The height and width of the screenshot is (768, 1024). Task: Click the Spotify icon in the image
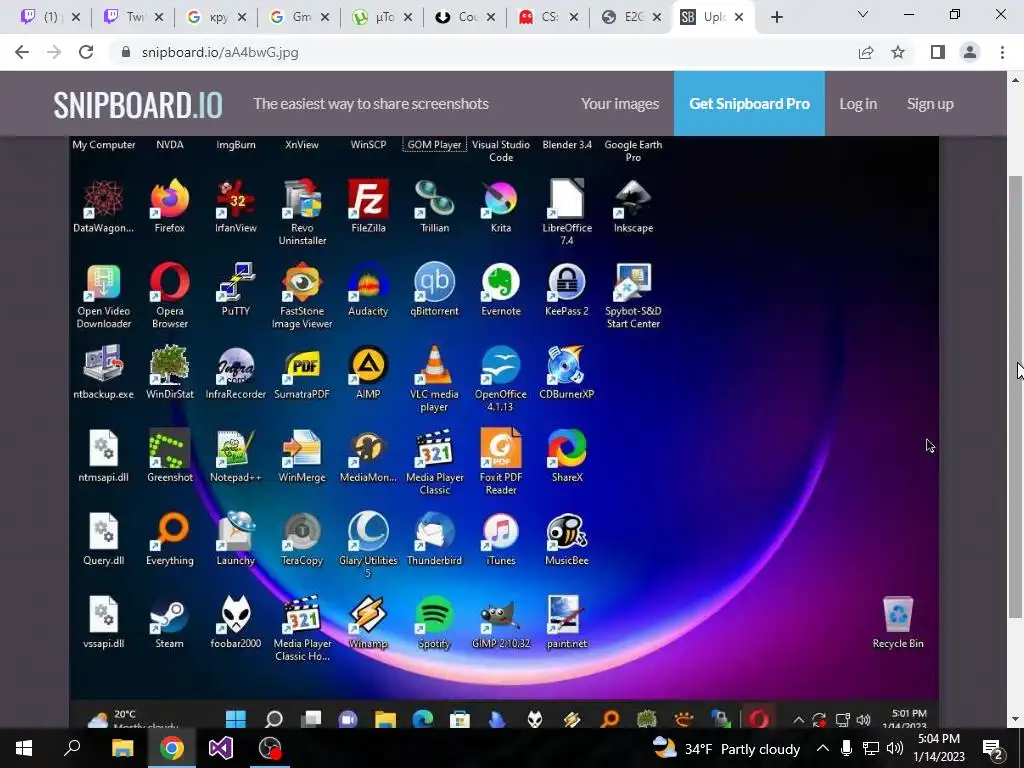click(x=434, y=615)
